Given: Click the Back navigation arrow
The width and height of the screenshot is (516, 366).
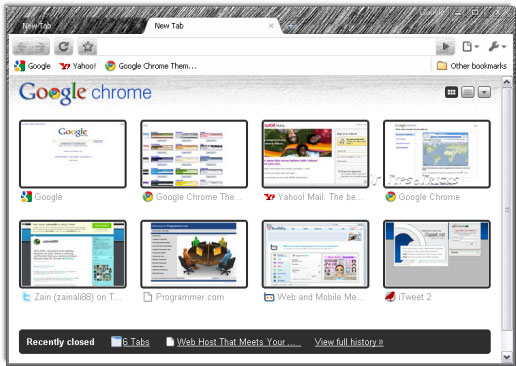Looking at the screenshot, I should [22, 47].
